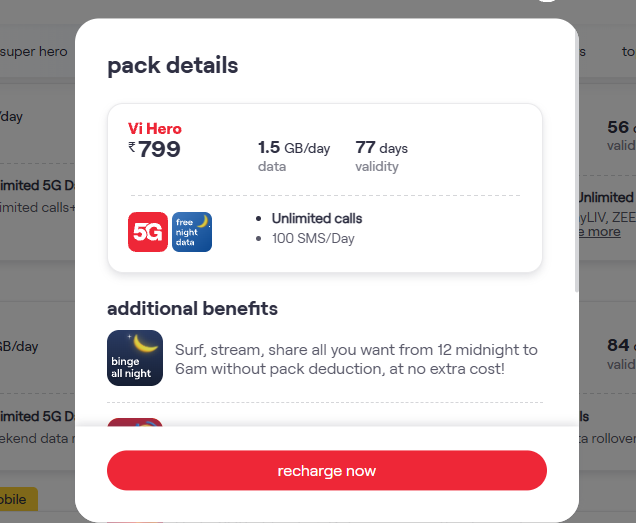
Task: Click the yellow badge at bottom left
Action: tap(18, 499)
